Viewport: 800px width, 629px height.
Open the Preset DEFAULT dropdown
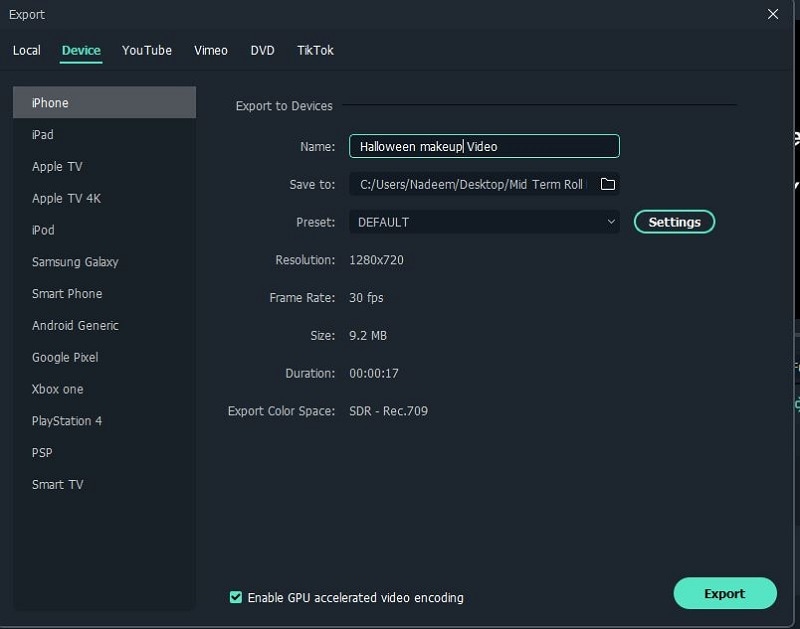point(484,222)
